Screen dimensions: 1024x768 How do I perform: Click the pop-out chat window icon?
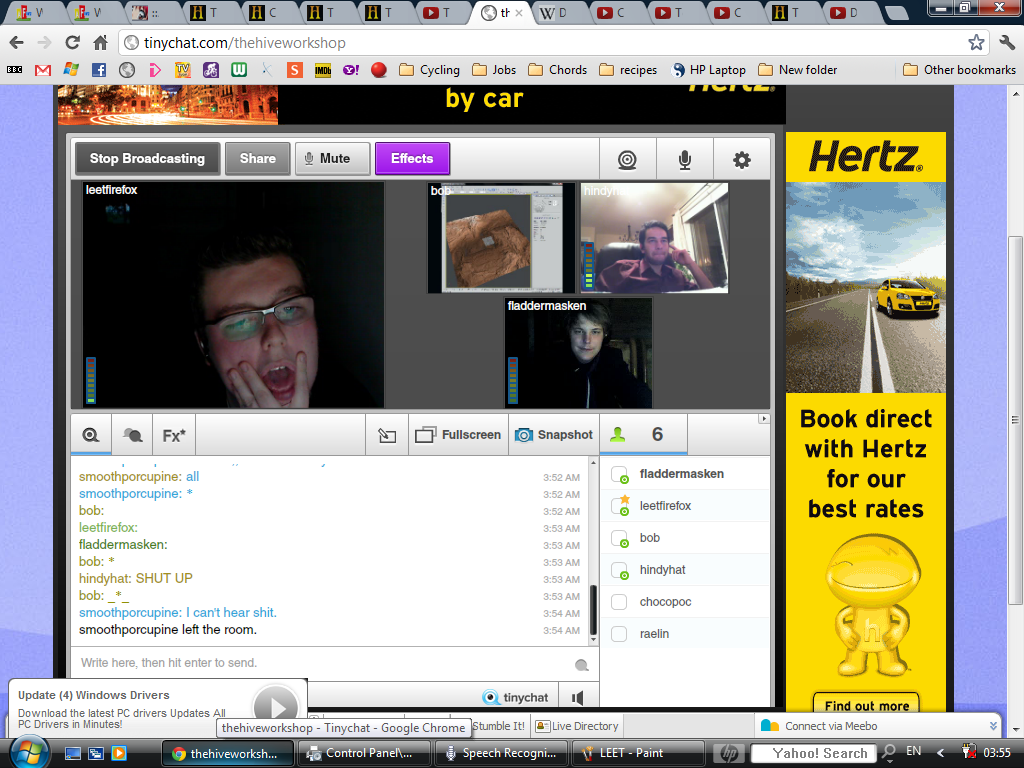(x=387, y=435)
